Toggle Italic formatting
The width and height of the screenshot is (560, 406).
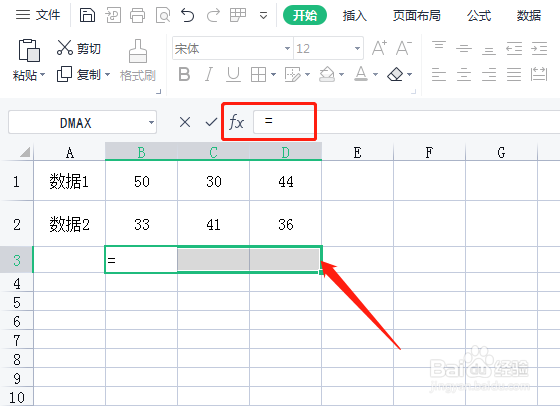(x=209, y=75)
